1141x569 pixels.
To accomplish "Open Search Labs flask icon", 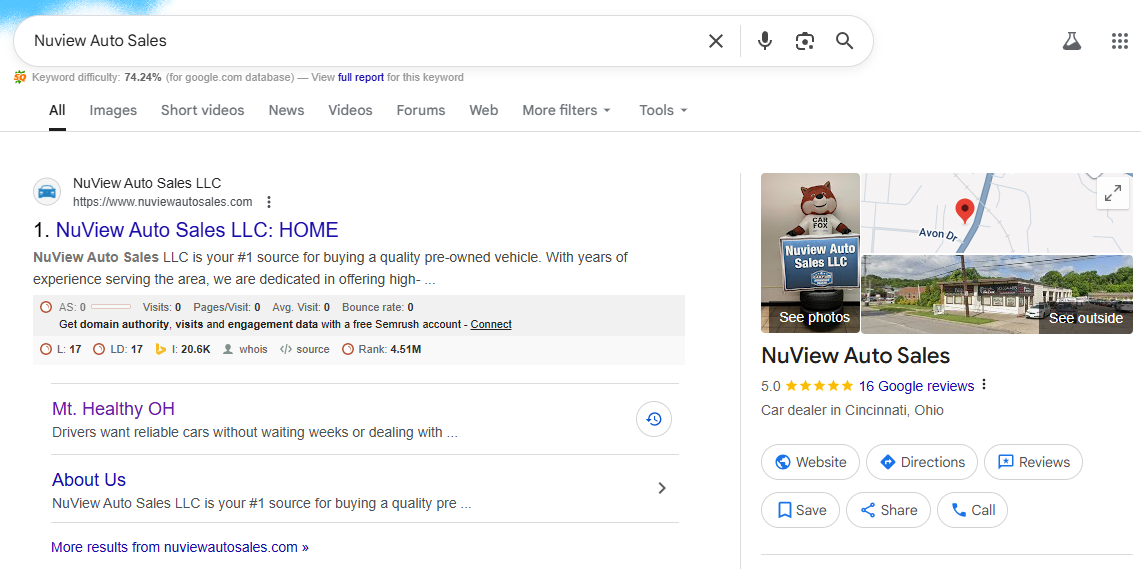I will 1072,41.
